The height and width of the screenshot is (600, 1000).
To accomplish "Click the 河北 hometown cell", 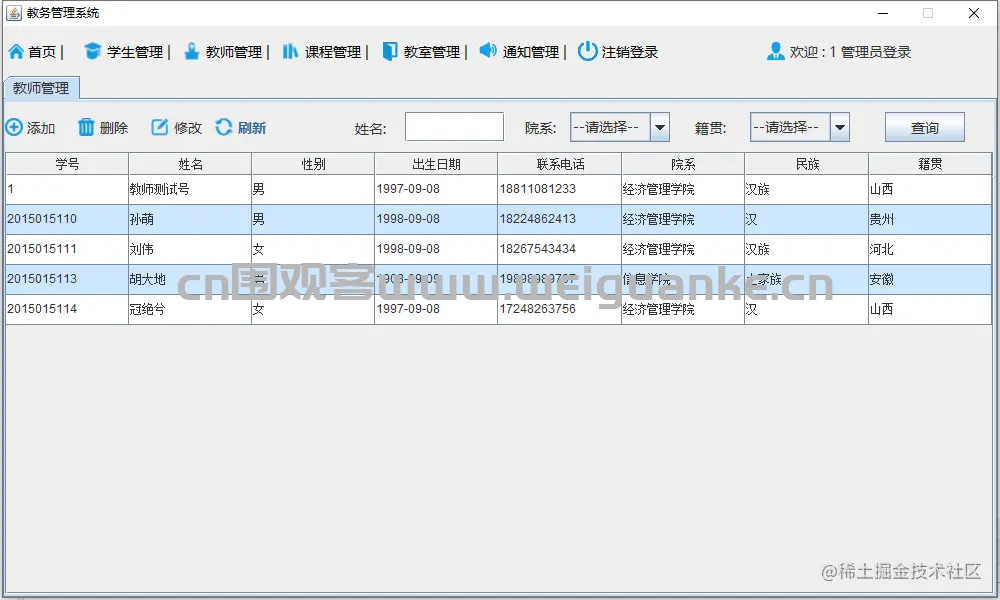I will click(930, 249).
